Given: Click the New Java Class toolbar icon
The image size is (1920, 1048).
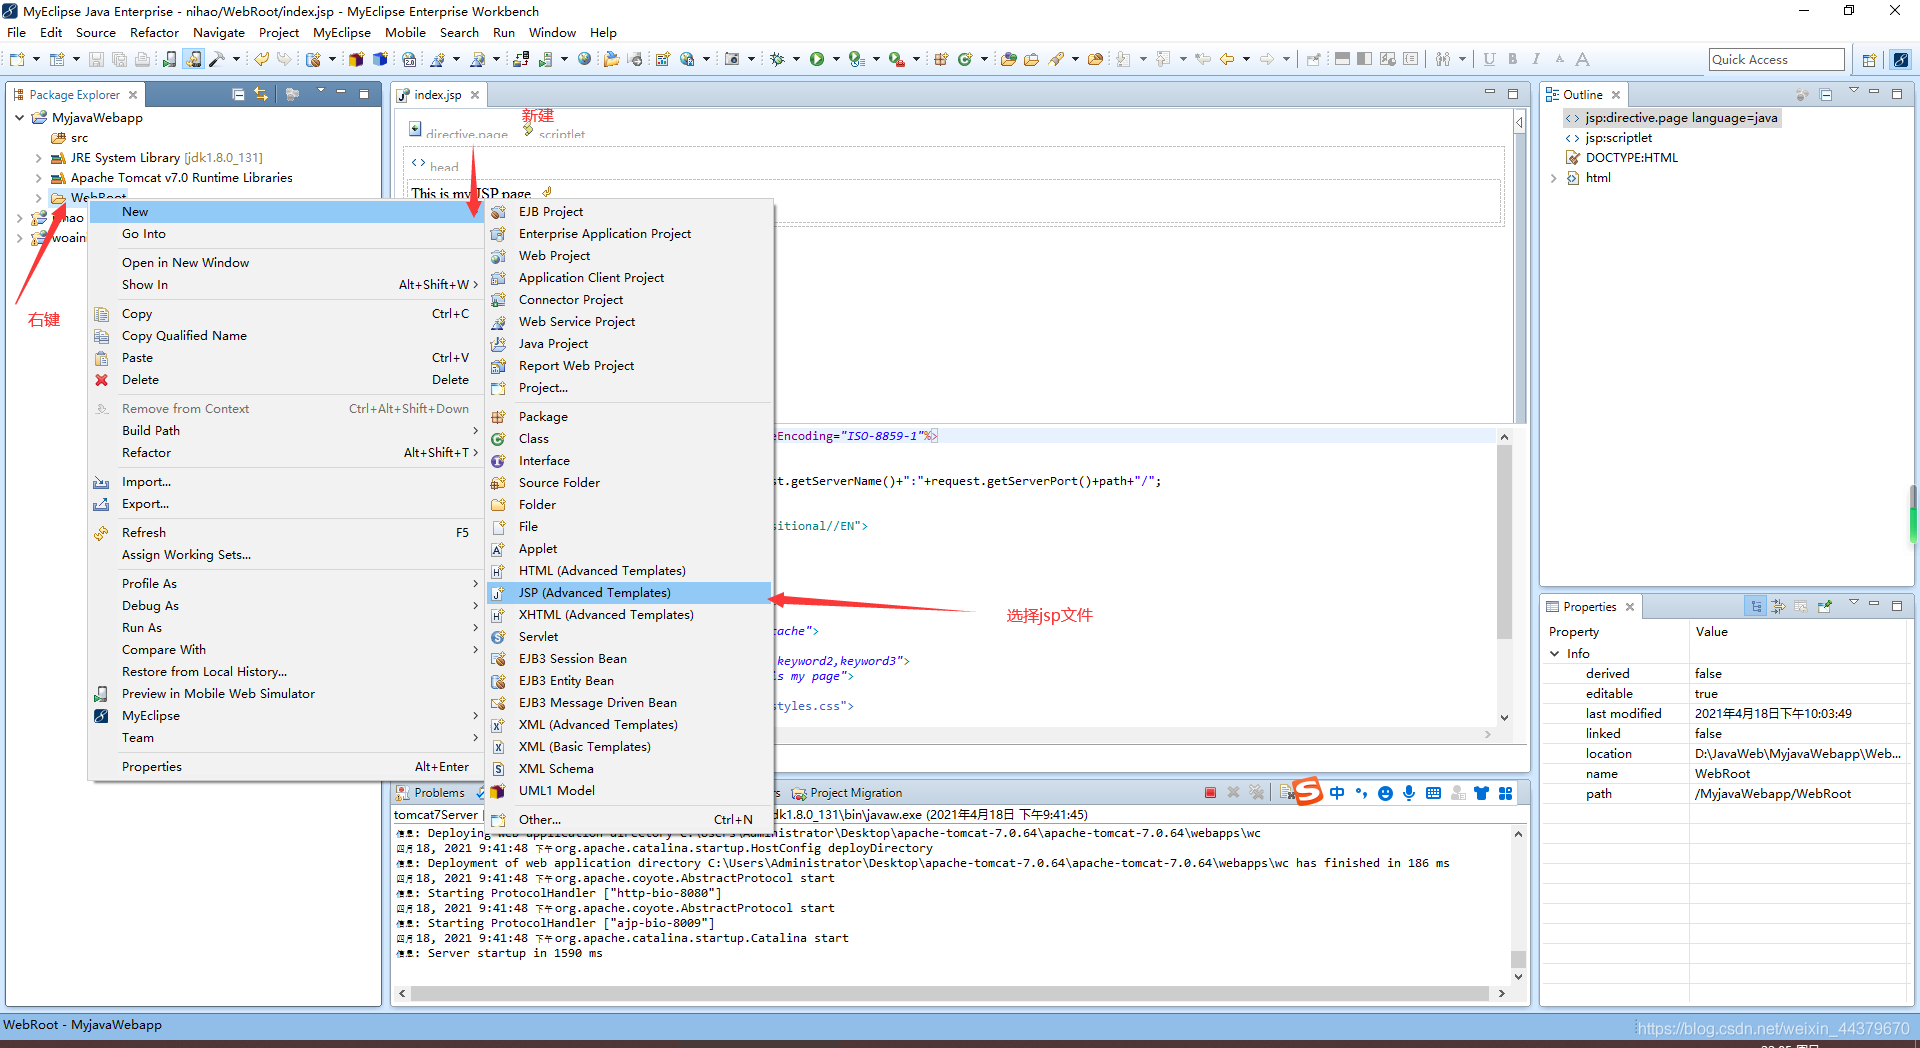Looking at the screenshot, I should [965, 60].
